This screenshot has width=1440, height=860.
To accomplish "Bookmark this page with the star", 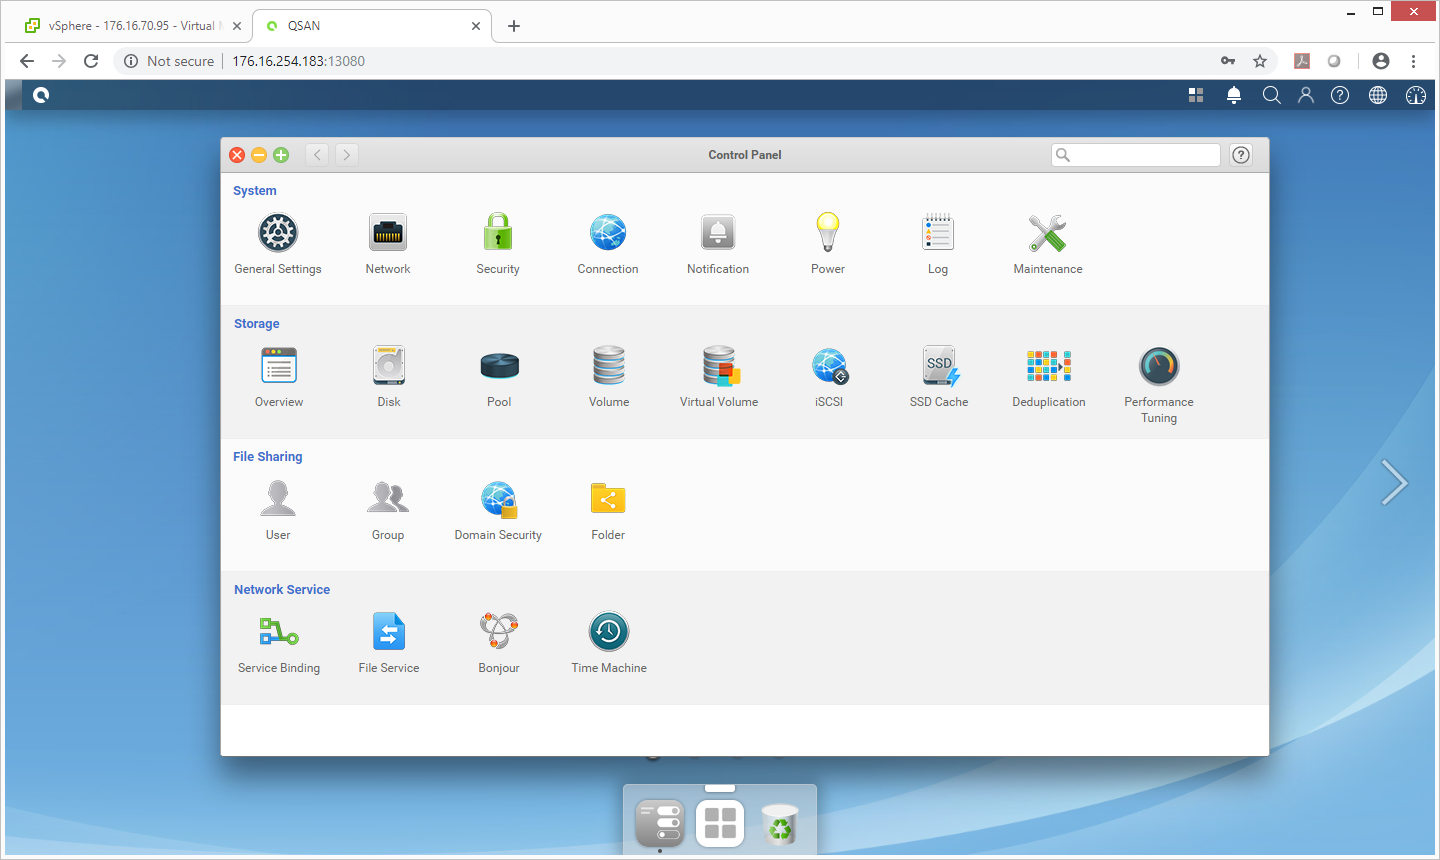I will (x=1260, y=61).
